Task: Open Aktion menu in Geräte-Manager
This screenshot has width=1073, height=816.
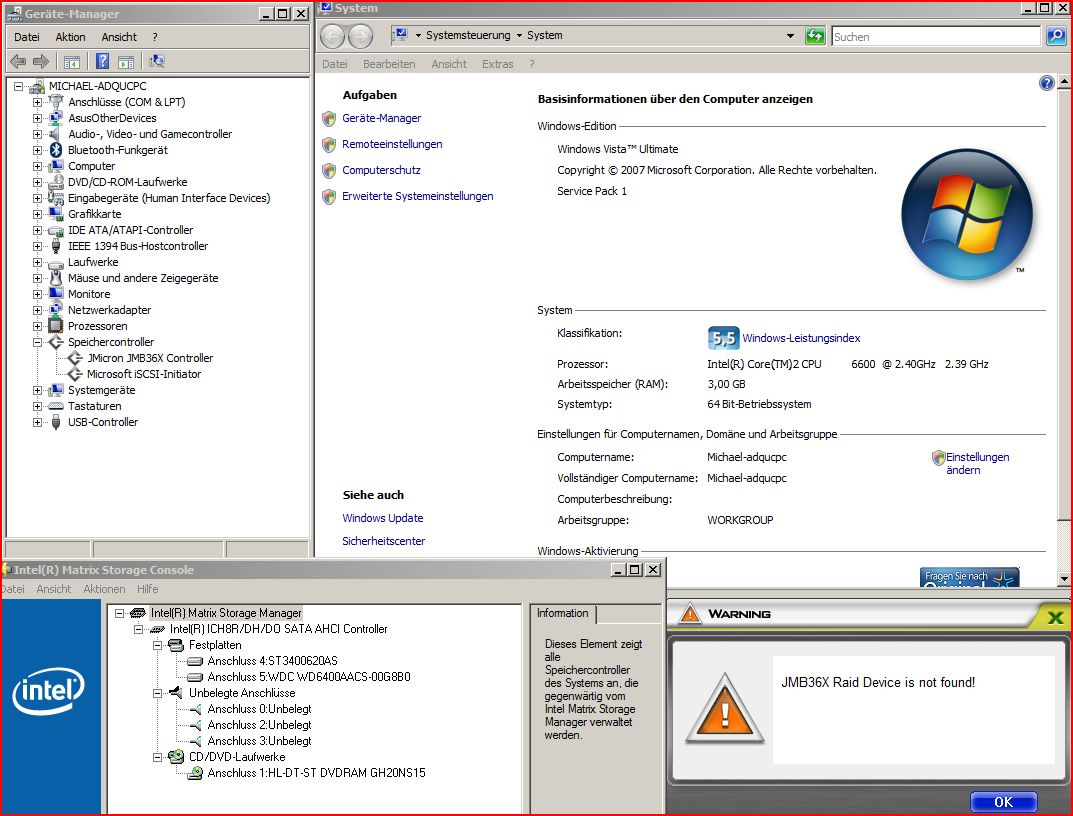Action: pos(70,37)
